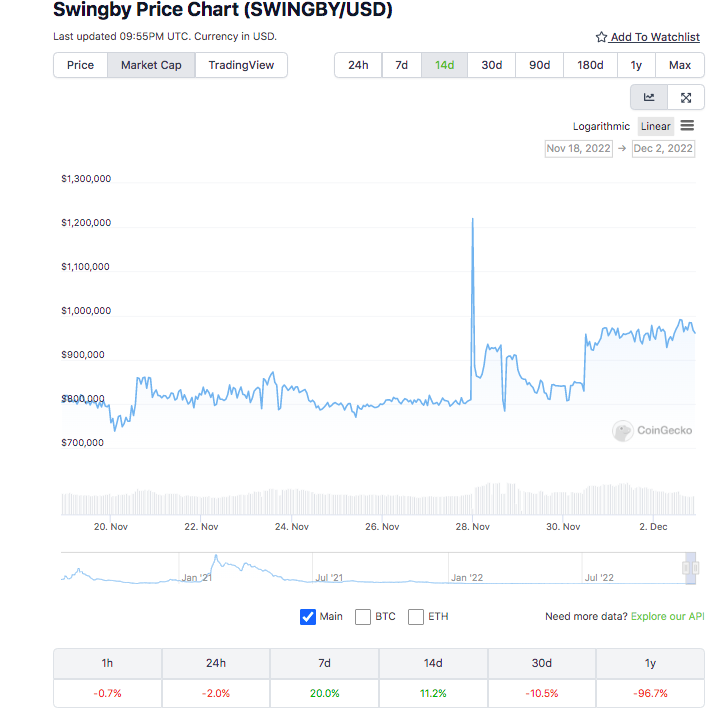Enable the BTC checkbox

(362, 616)
